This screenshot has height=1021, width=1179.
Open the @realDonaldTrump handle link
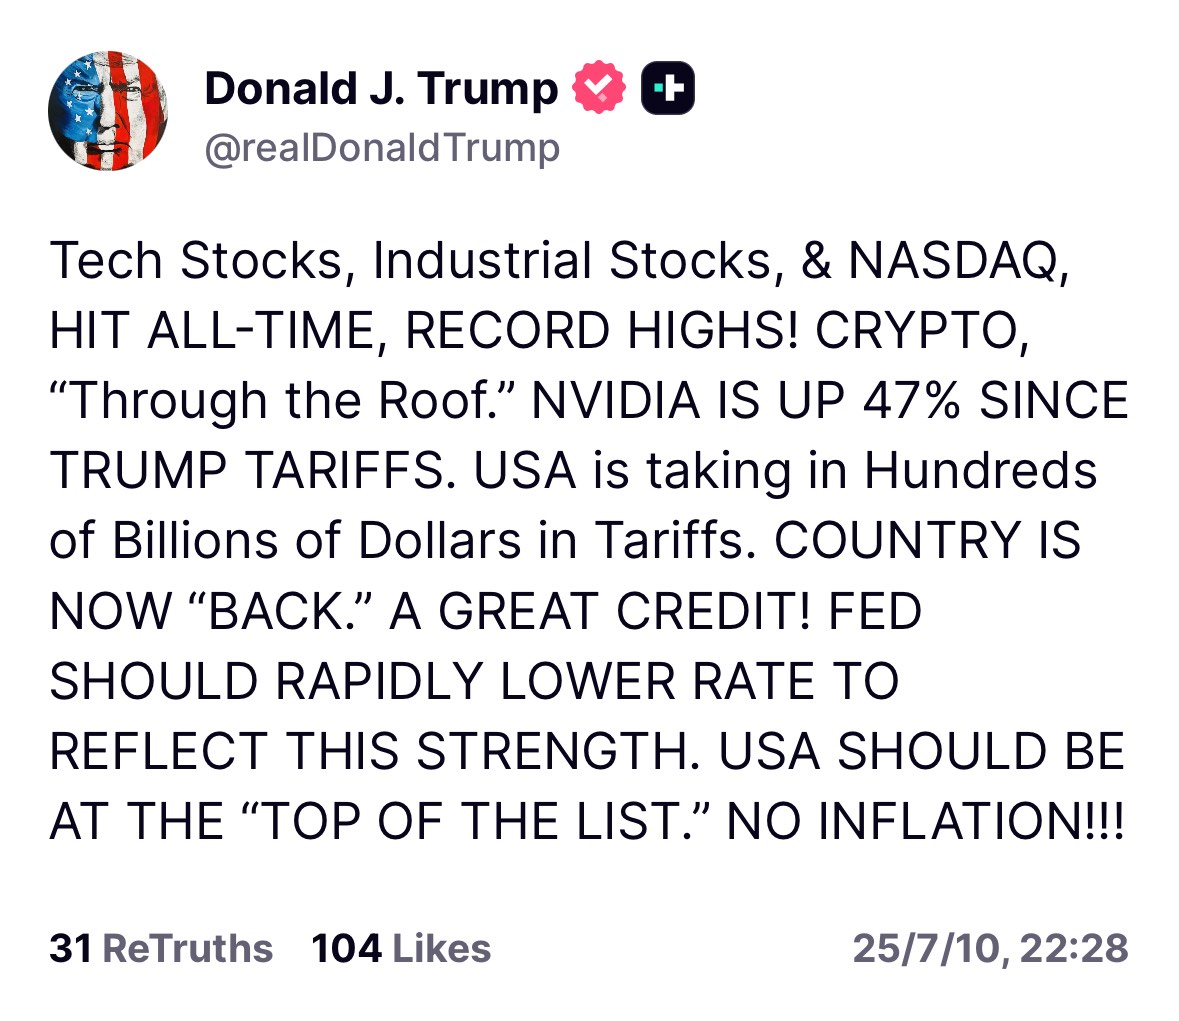[x=382, y=148]
